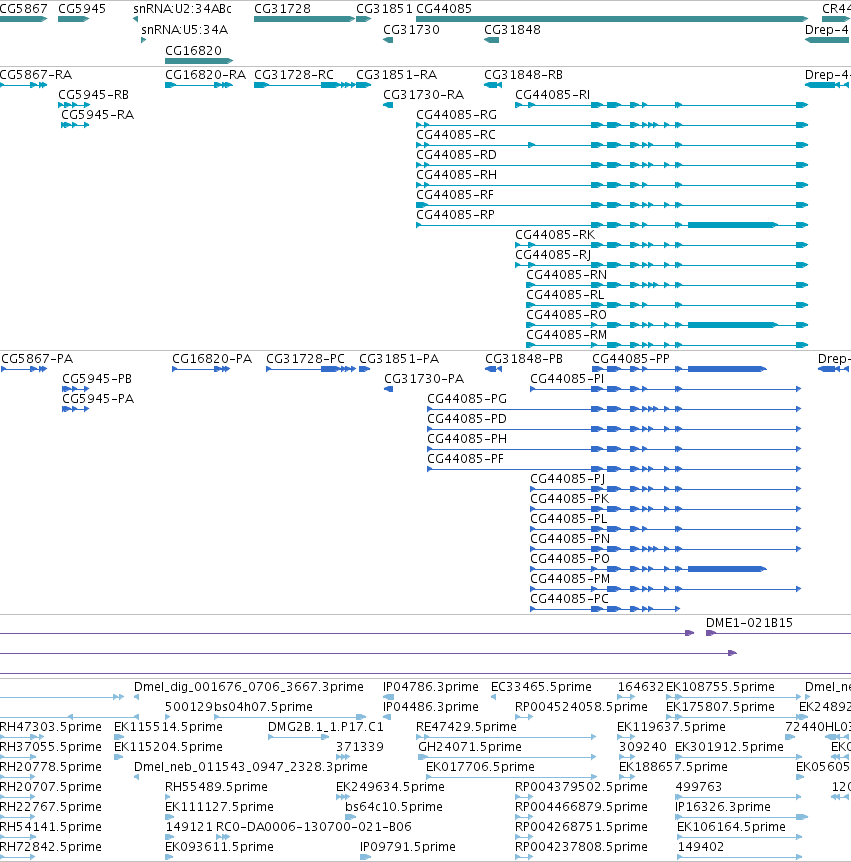Viewport: 851px width, 862px height.
Task: Select the snRNA:U2:34ABc gene label
Action: click(x=182, y=9)
